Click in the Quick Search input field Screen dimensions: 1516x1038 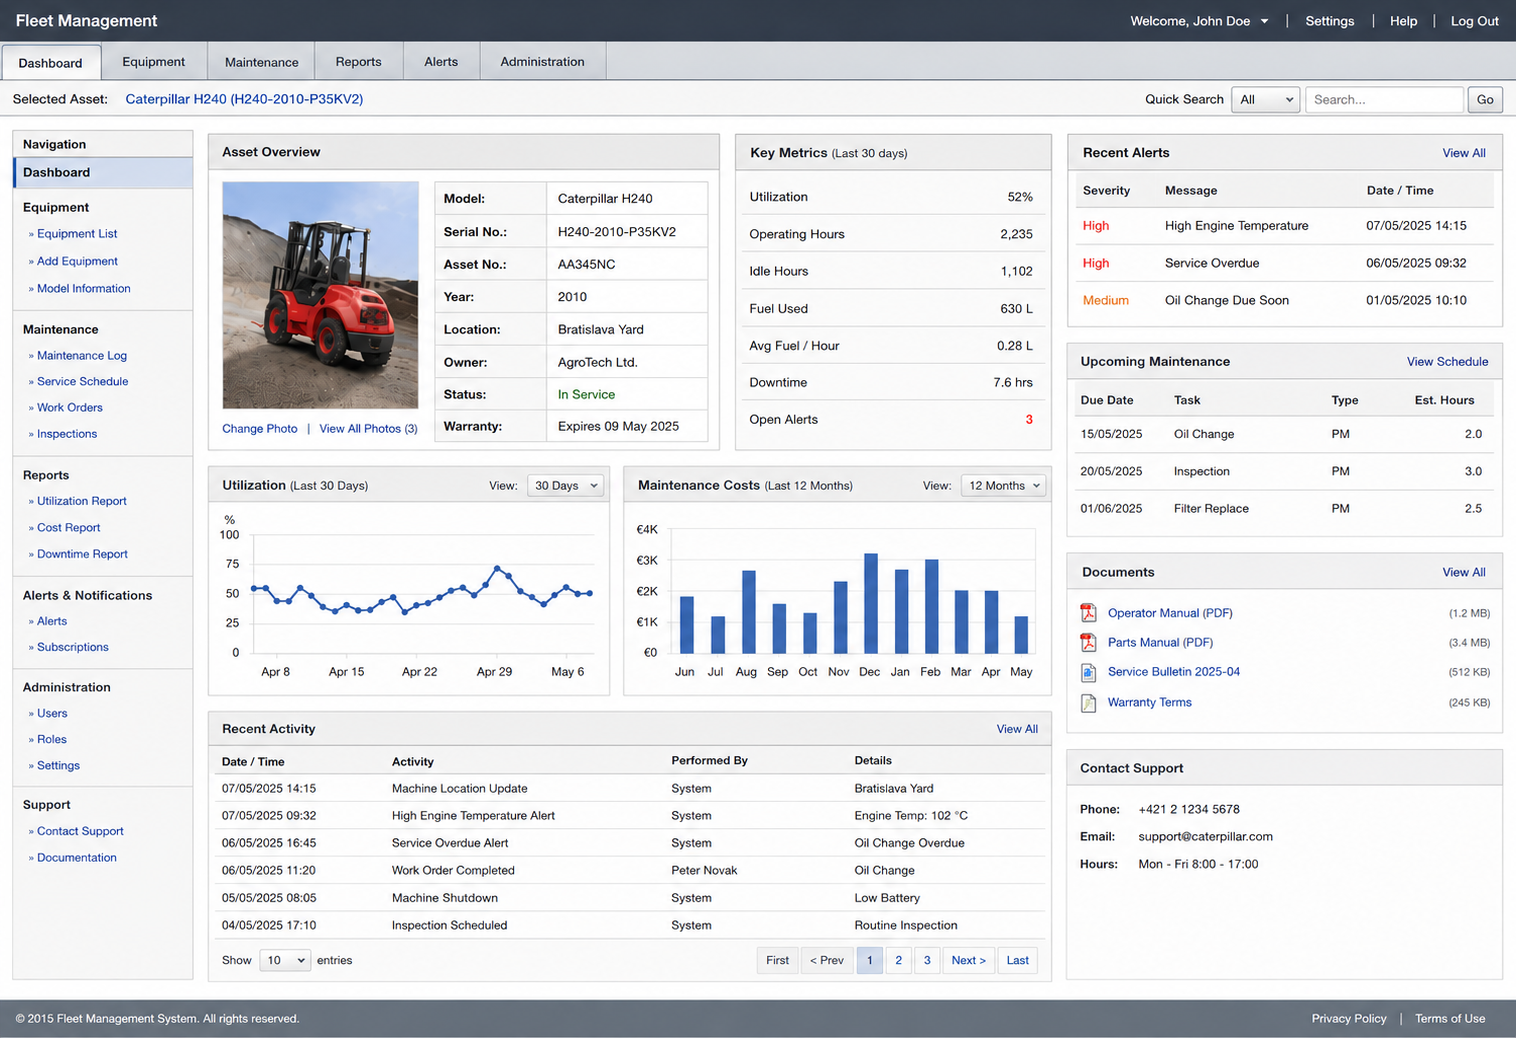[x=1384, y=99]
